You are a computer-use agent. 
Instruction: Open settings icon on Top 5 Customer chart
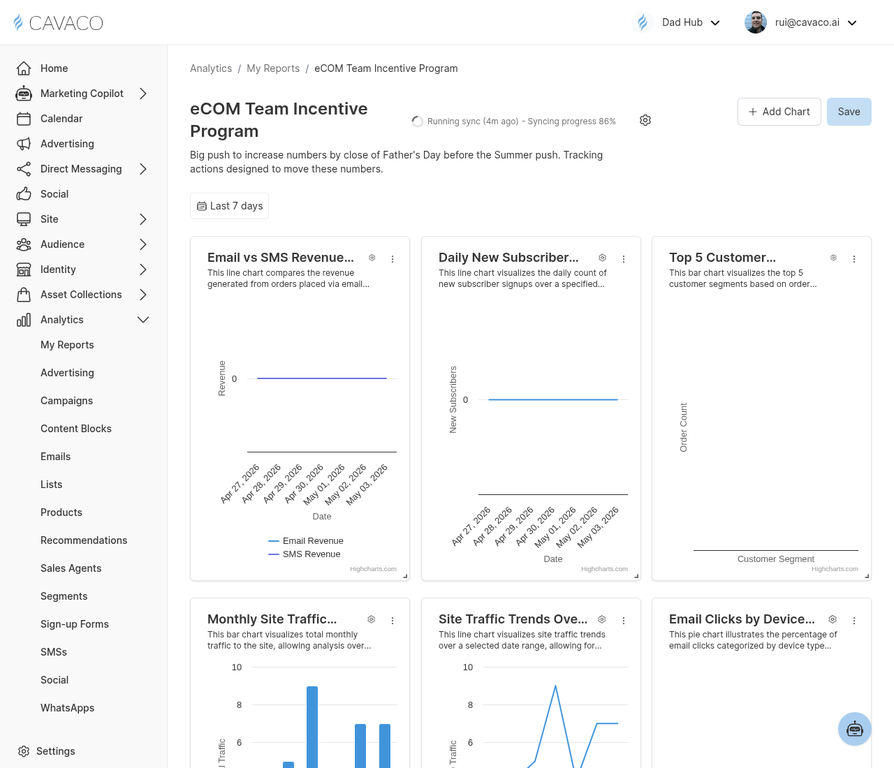coord(833,258)
